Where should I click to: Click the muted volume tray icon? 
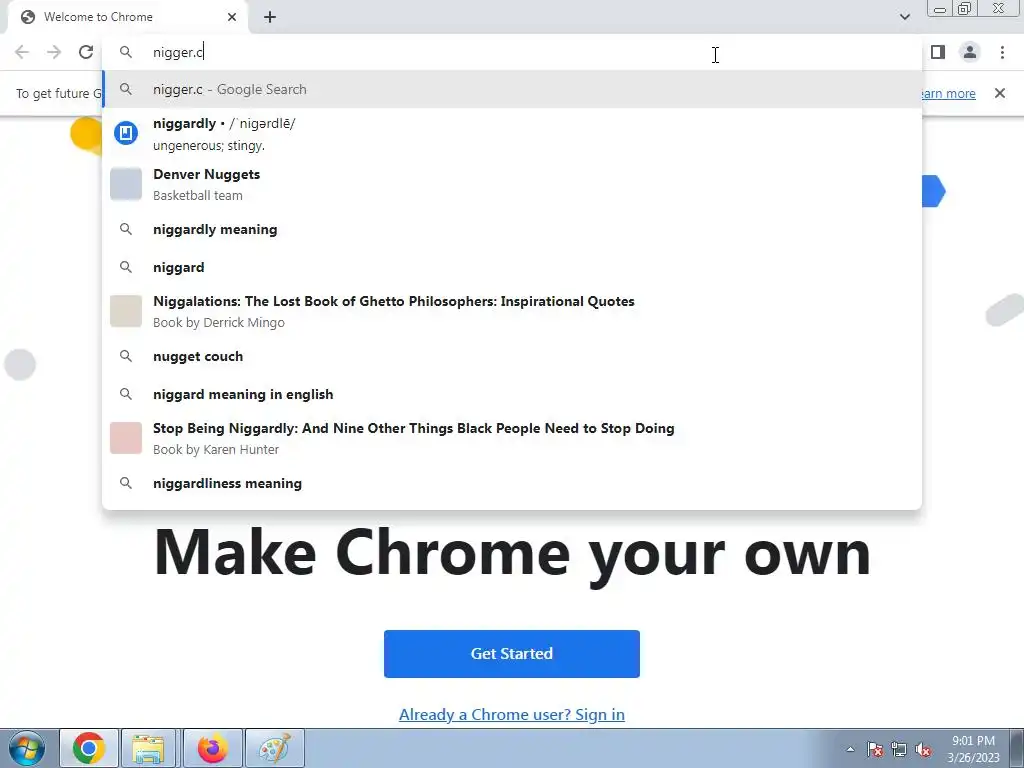pyautogui.click(x=923, y=749)
